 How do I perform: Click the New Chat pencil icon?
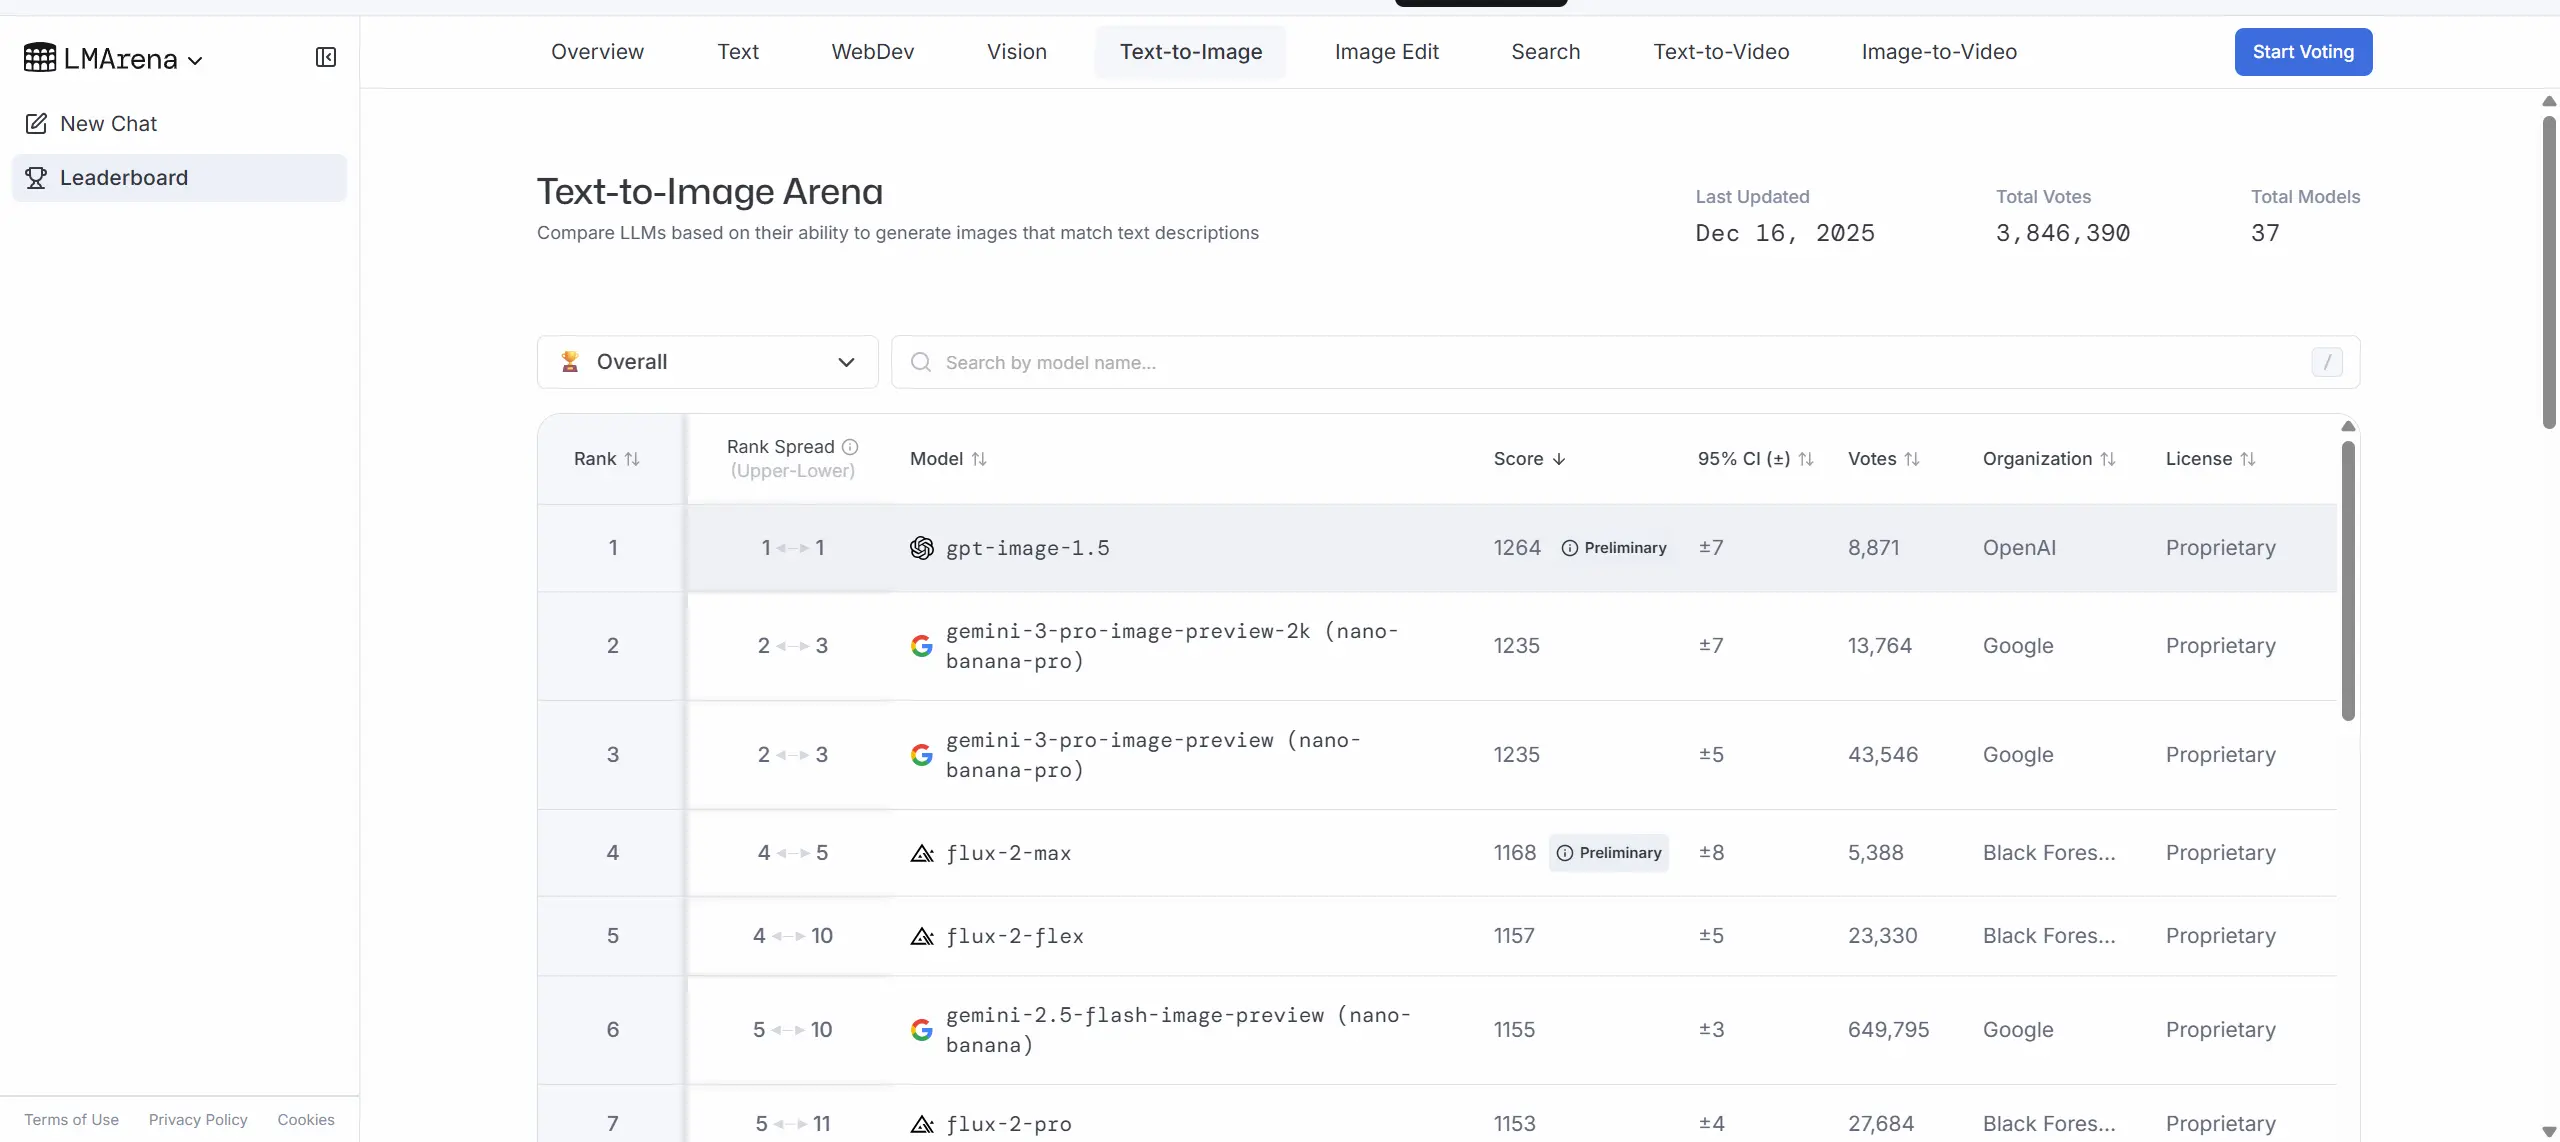tap(36, 124)
